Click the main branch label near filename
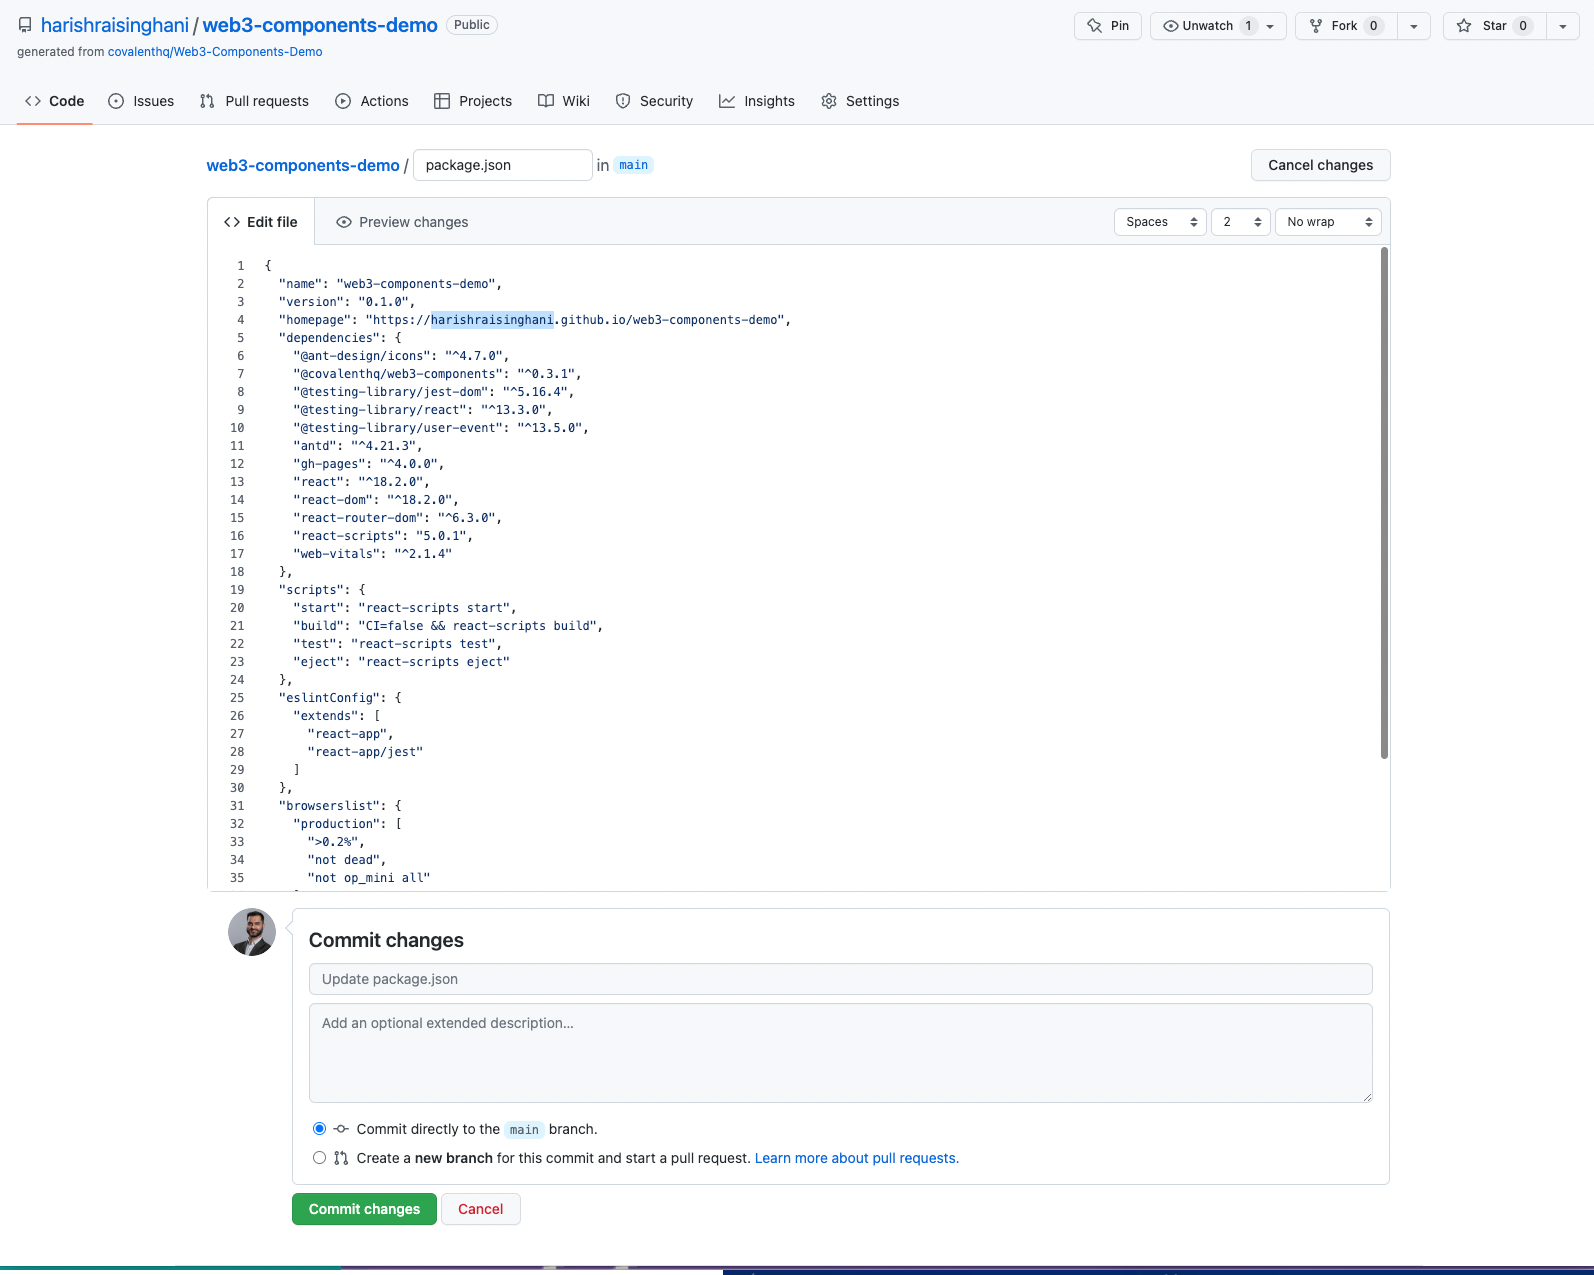This screenshot has width=1594, height=1275. coord(634,165)
